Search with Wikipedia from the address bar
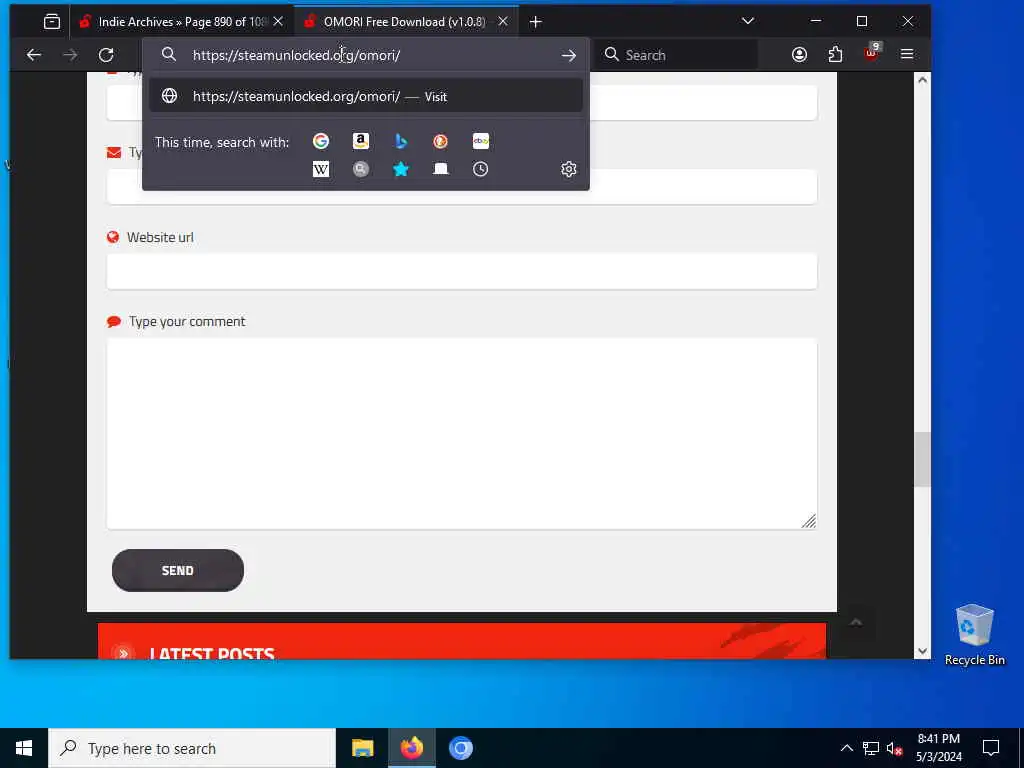 (x=321, y=169)
